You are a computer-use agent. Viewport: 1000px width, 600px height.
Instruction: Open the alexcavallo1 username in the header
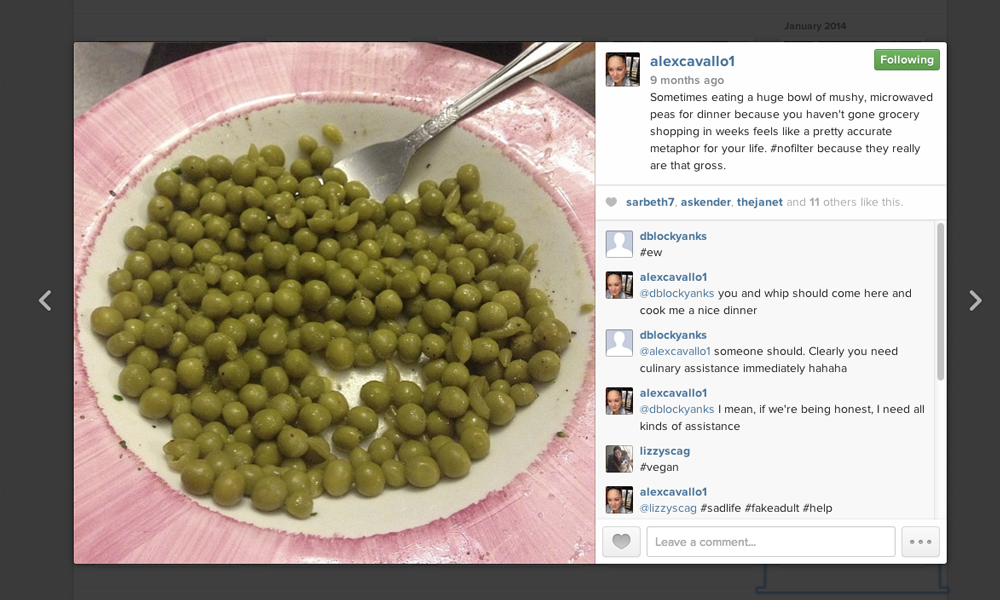(x=692, y=61)
